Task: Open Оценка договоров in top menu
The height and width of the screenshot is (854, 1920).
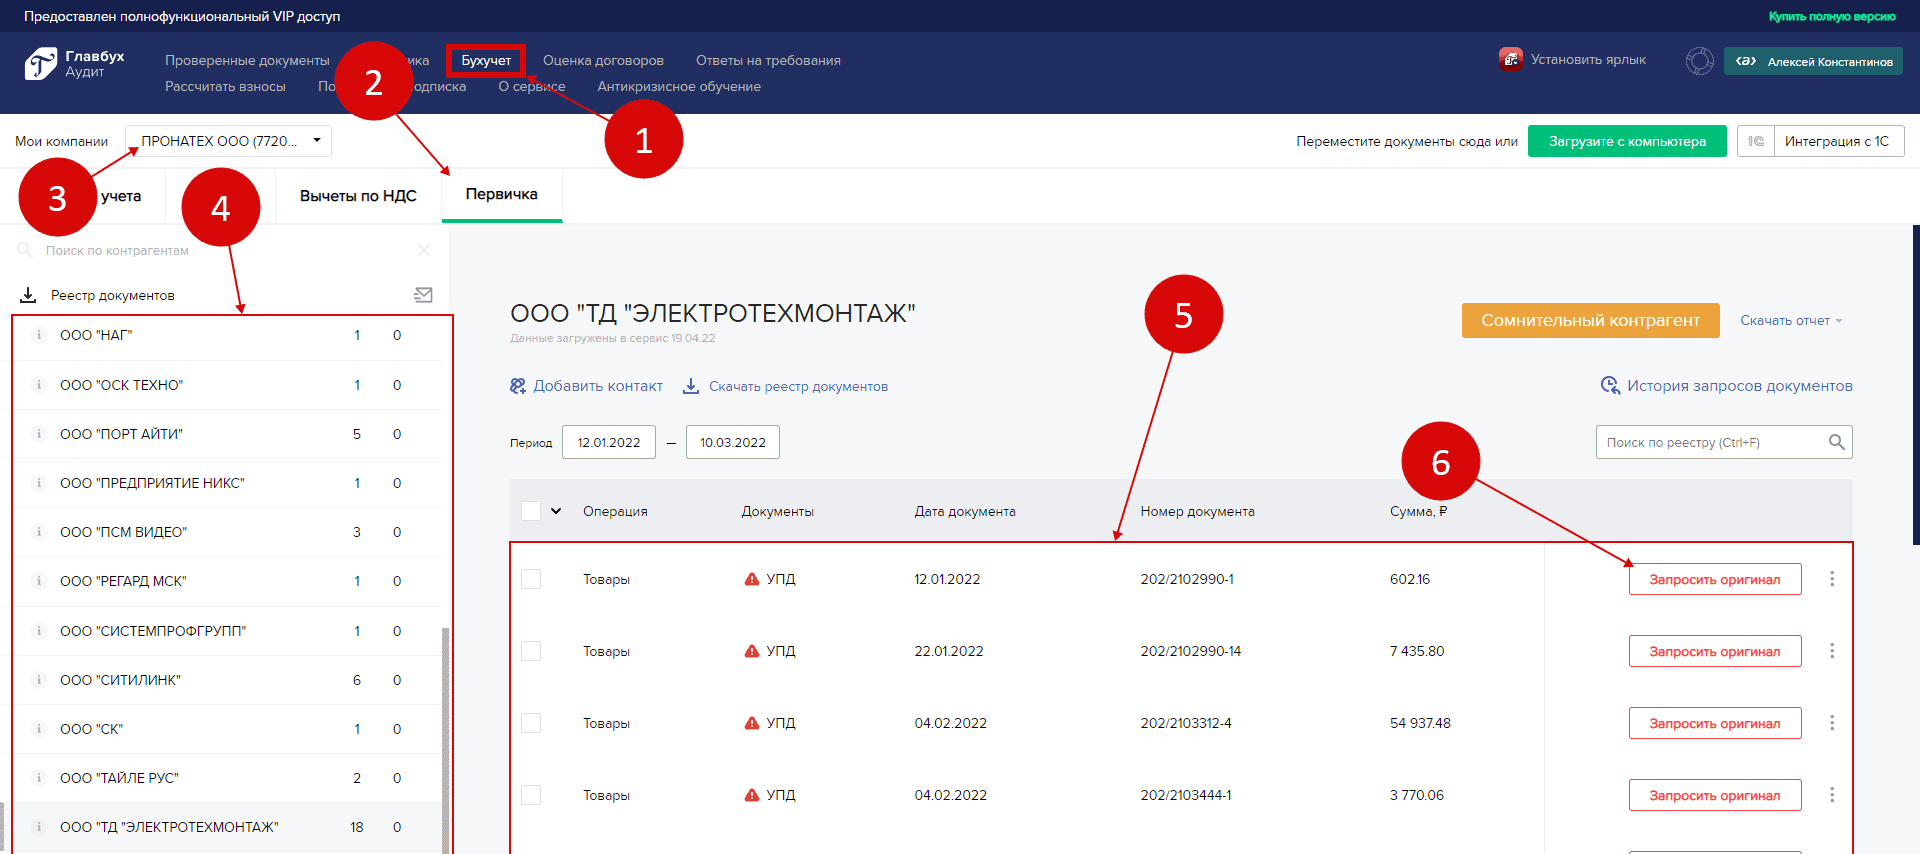Action: [603, 60]
